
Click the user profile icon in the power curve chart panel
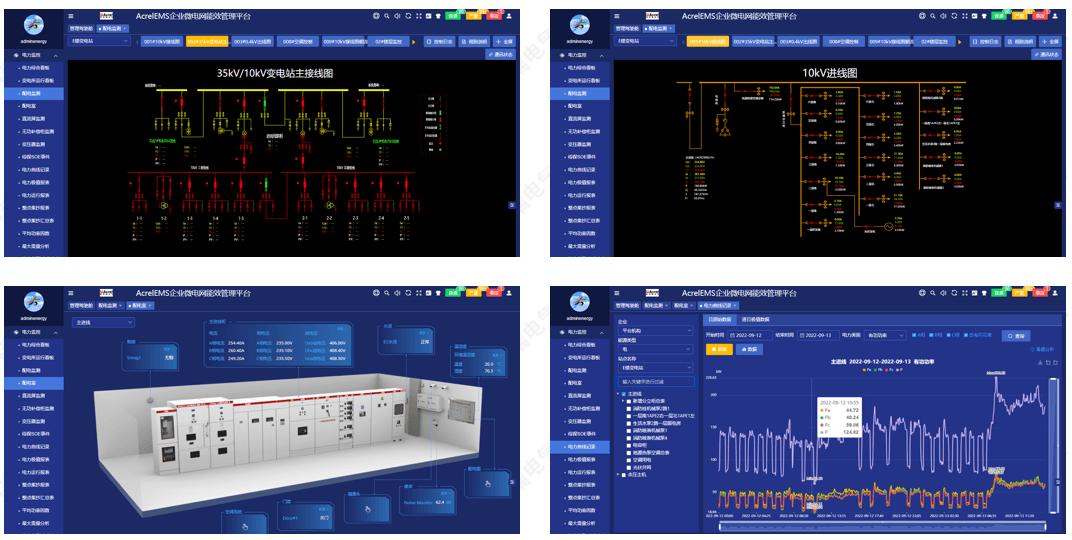pyautogui.click(x=1054, y=294)
